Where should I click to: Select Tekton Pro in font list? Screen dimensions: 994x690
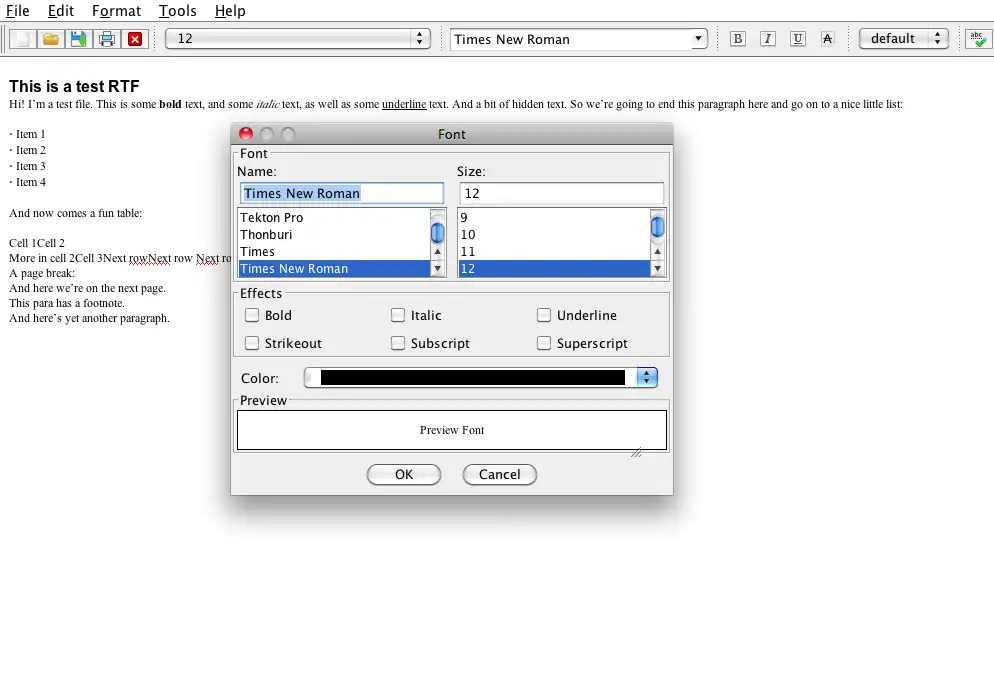tap(334, 218)
